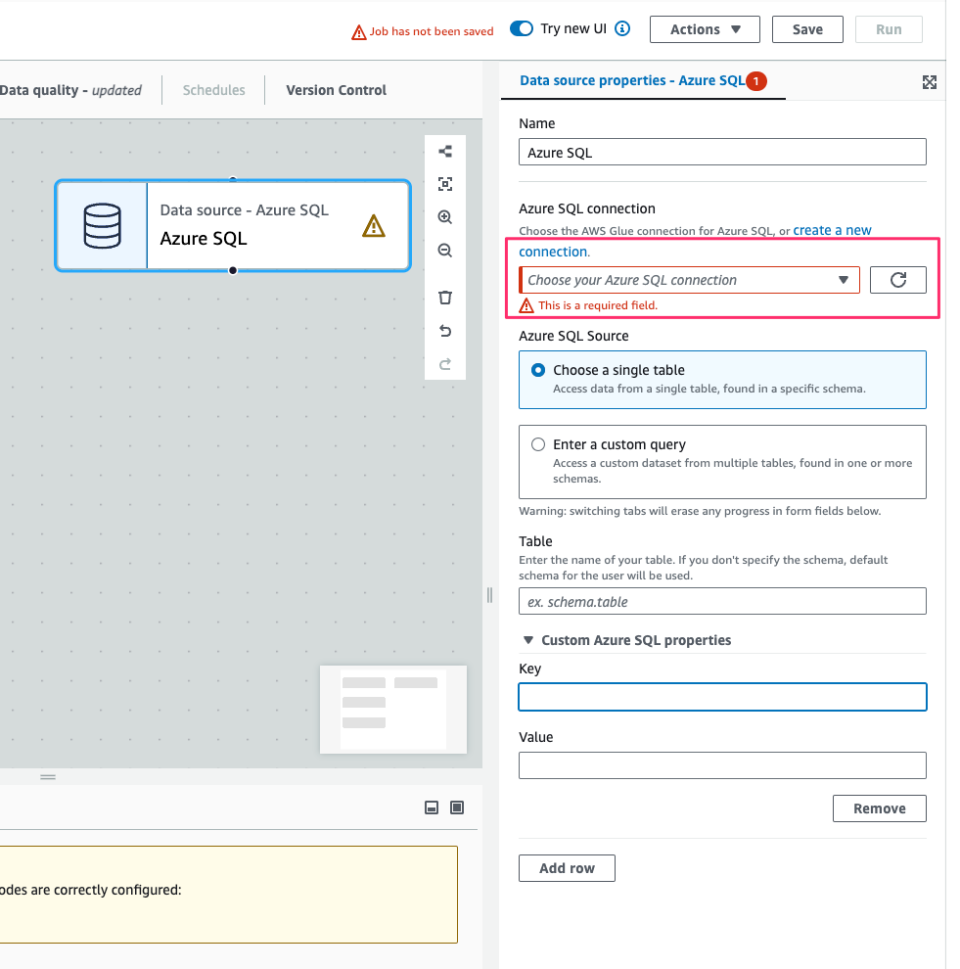Fit the graph to screen

click(445, 184)
